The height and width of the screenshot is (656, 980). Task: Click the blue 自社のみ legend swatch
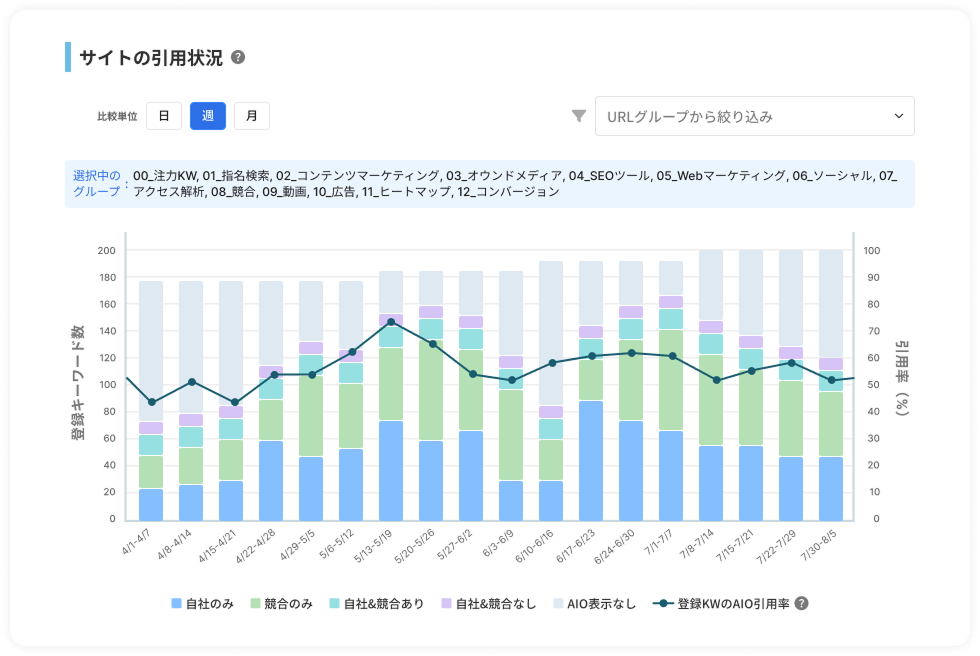pos(177,603)
